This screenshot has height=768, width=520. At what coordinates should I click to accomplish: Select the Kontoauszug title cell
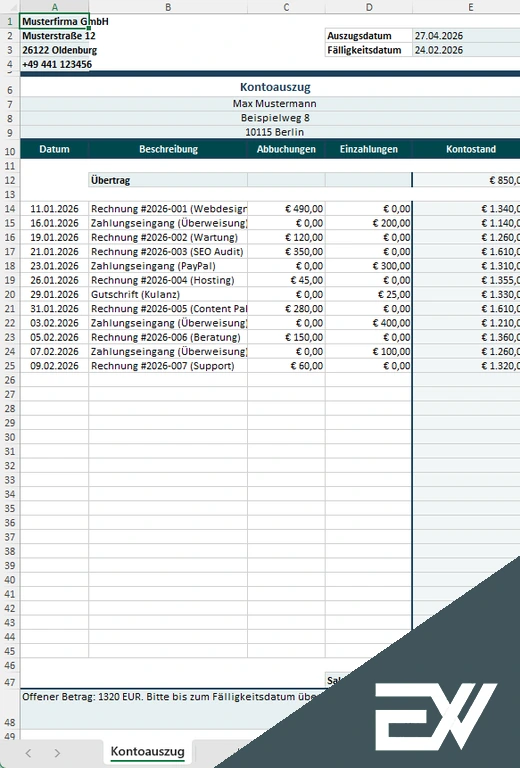(x=275, y=87)
